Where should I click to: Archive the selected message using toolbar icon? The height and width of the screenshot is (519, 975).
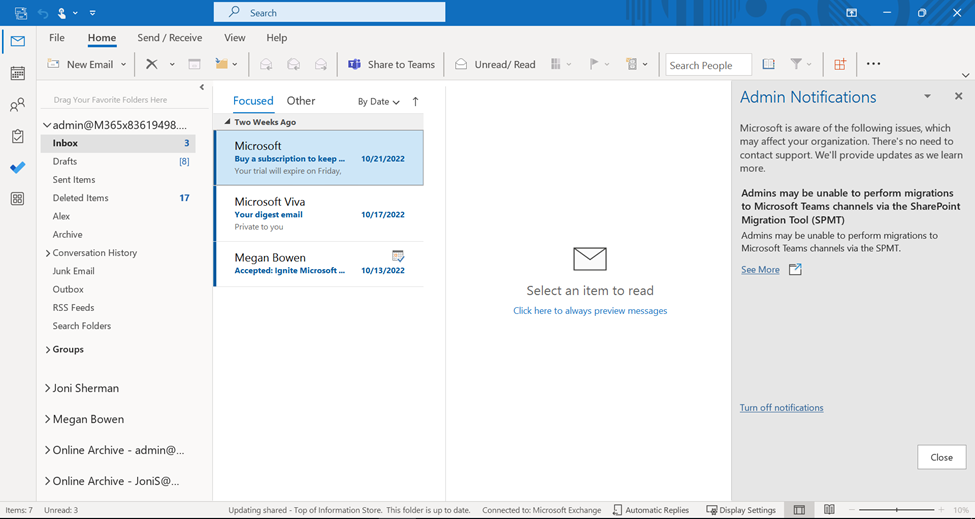pyautogui.click(x=195, y=64)
